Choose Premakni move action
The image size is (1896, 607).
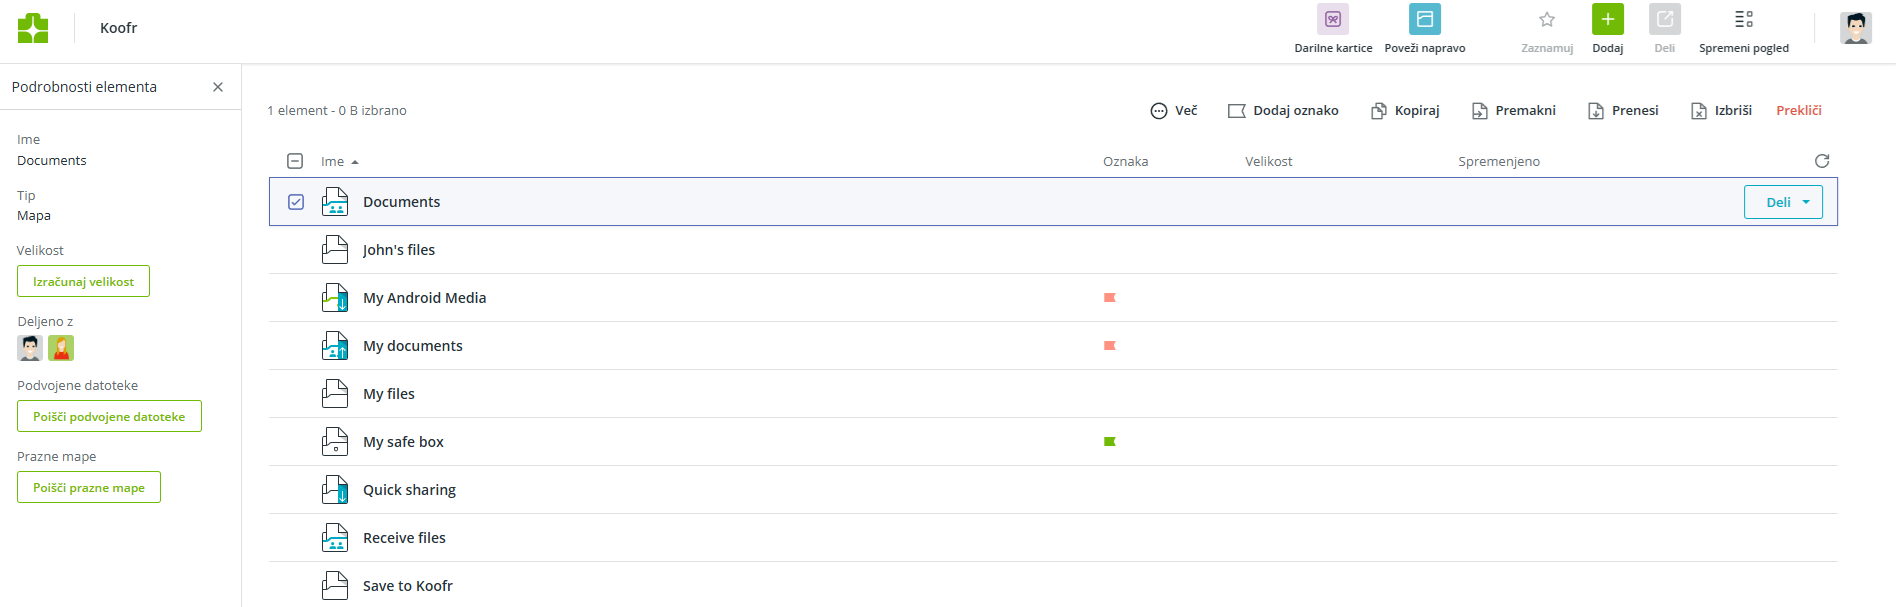1514,111
